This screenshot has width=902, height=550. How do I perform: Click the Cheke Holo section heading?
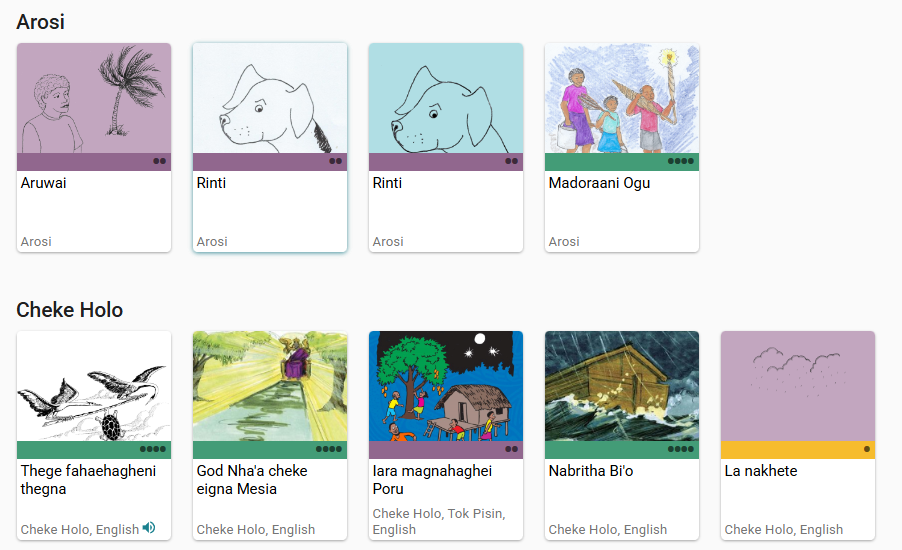point(70,310)
